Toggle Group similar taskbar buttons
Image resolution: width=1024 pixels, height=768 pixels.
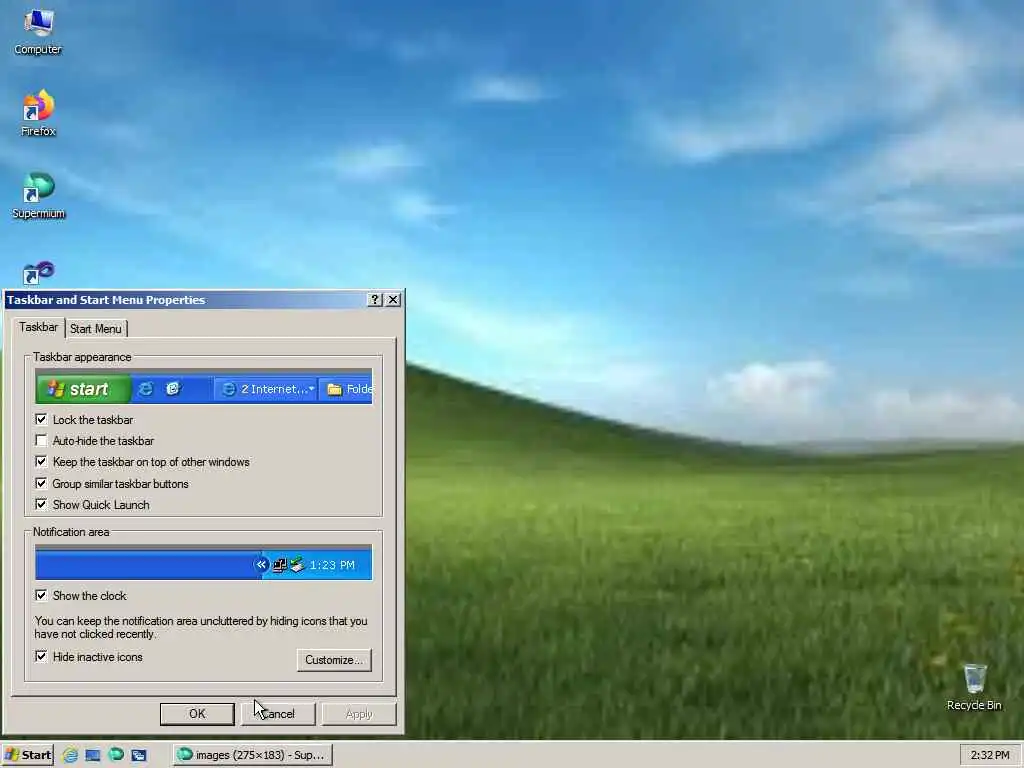(x=41, y=483)
